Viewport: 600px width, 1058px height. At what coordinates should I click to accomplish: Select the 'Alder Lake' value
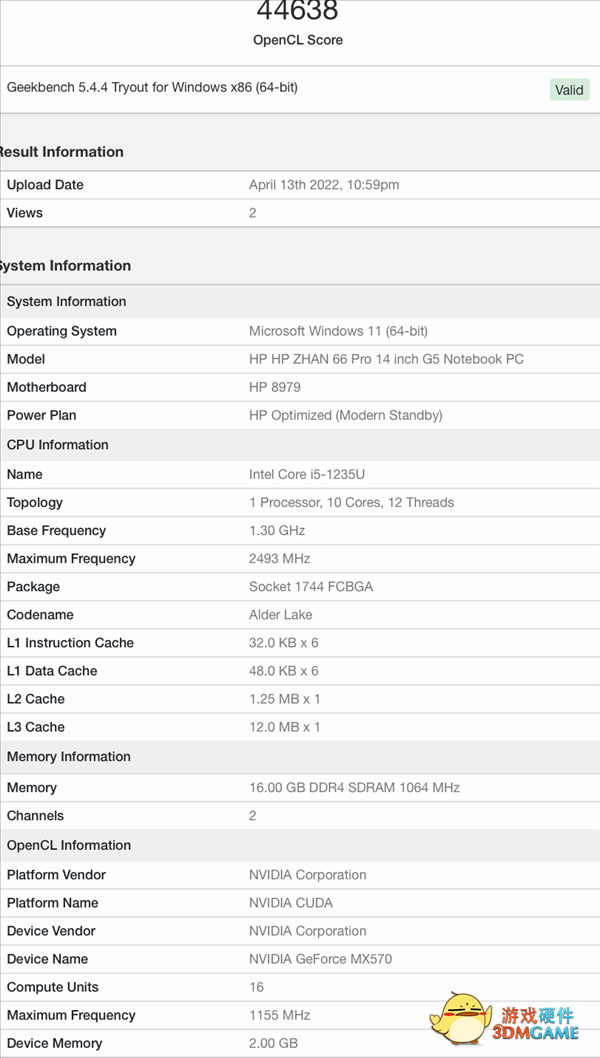[x=281, y=615]
